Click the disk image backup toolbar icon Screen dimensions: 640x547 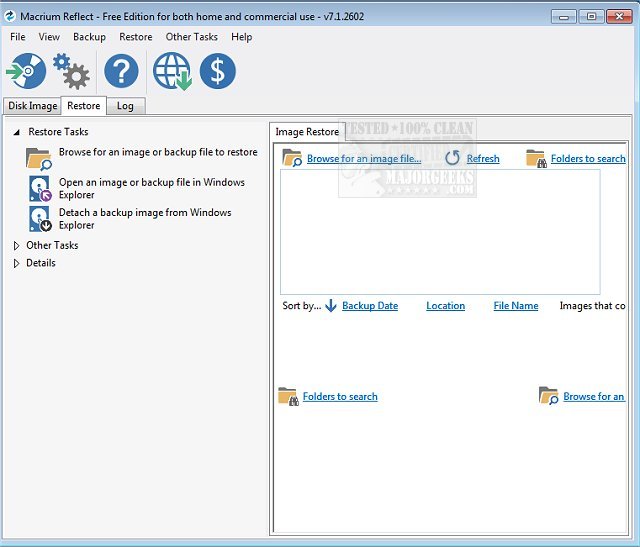[x=26, y=71]
